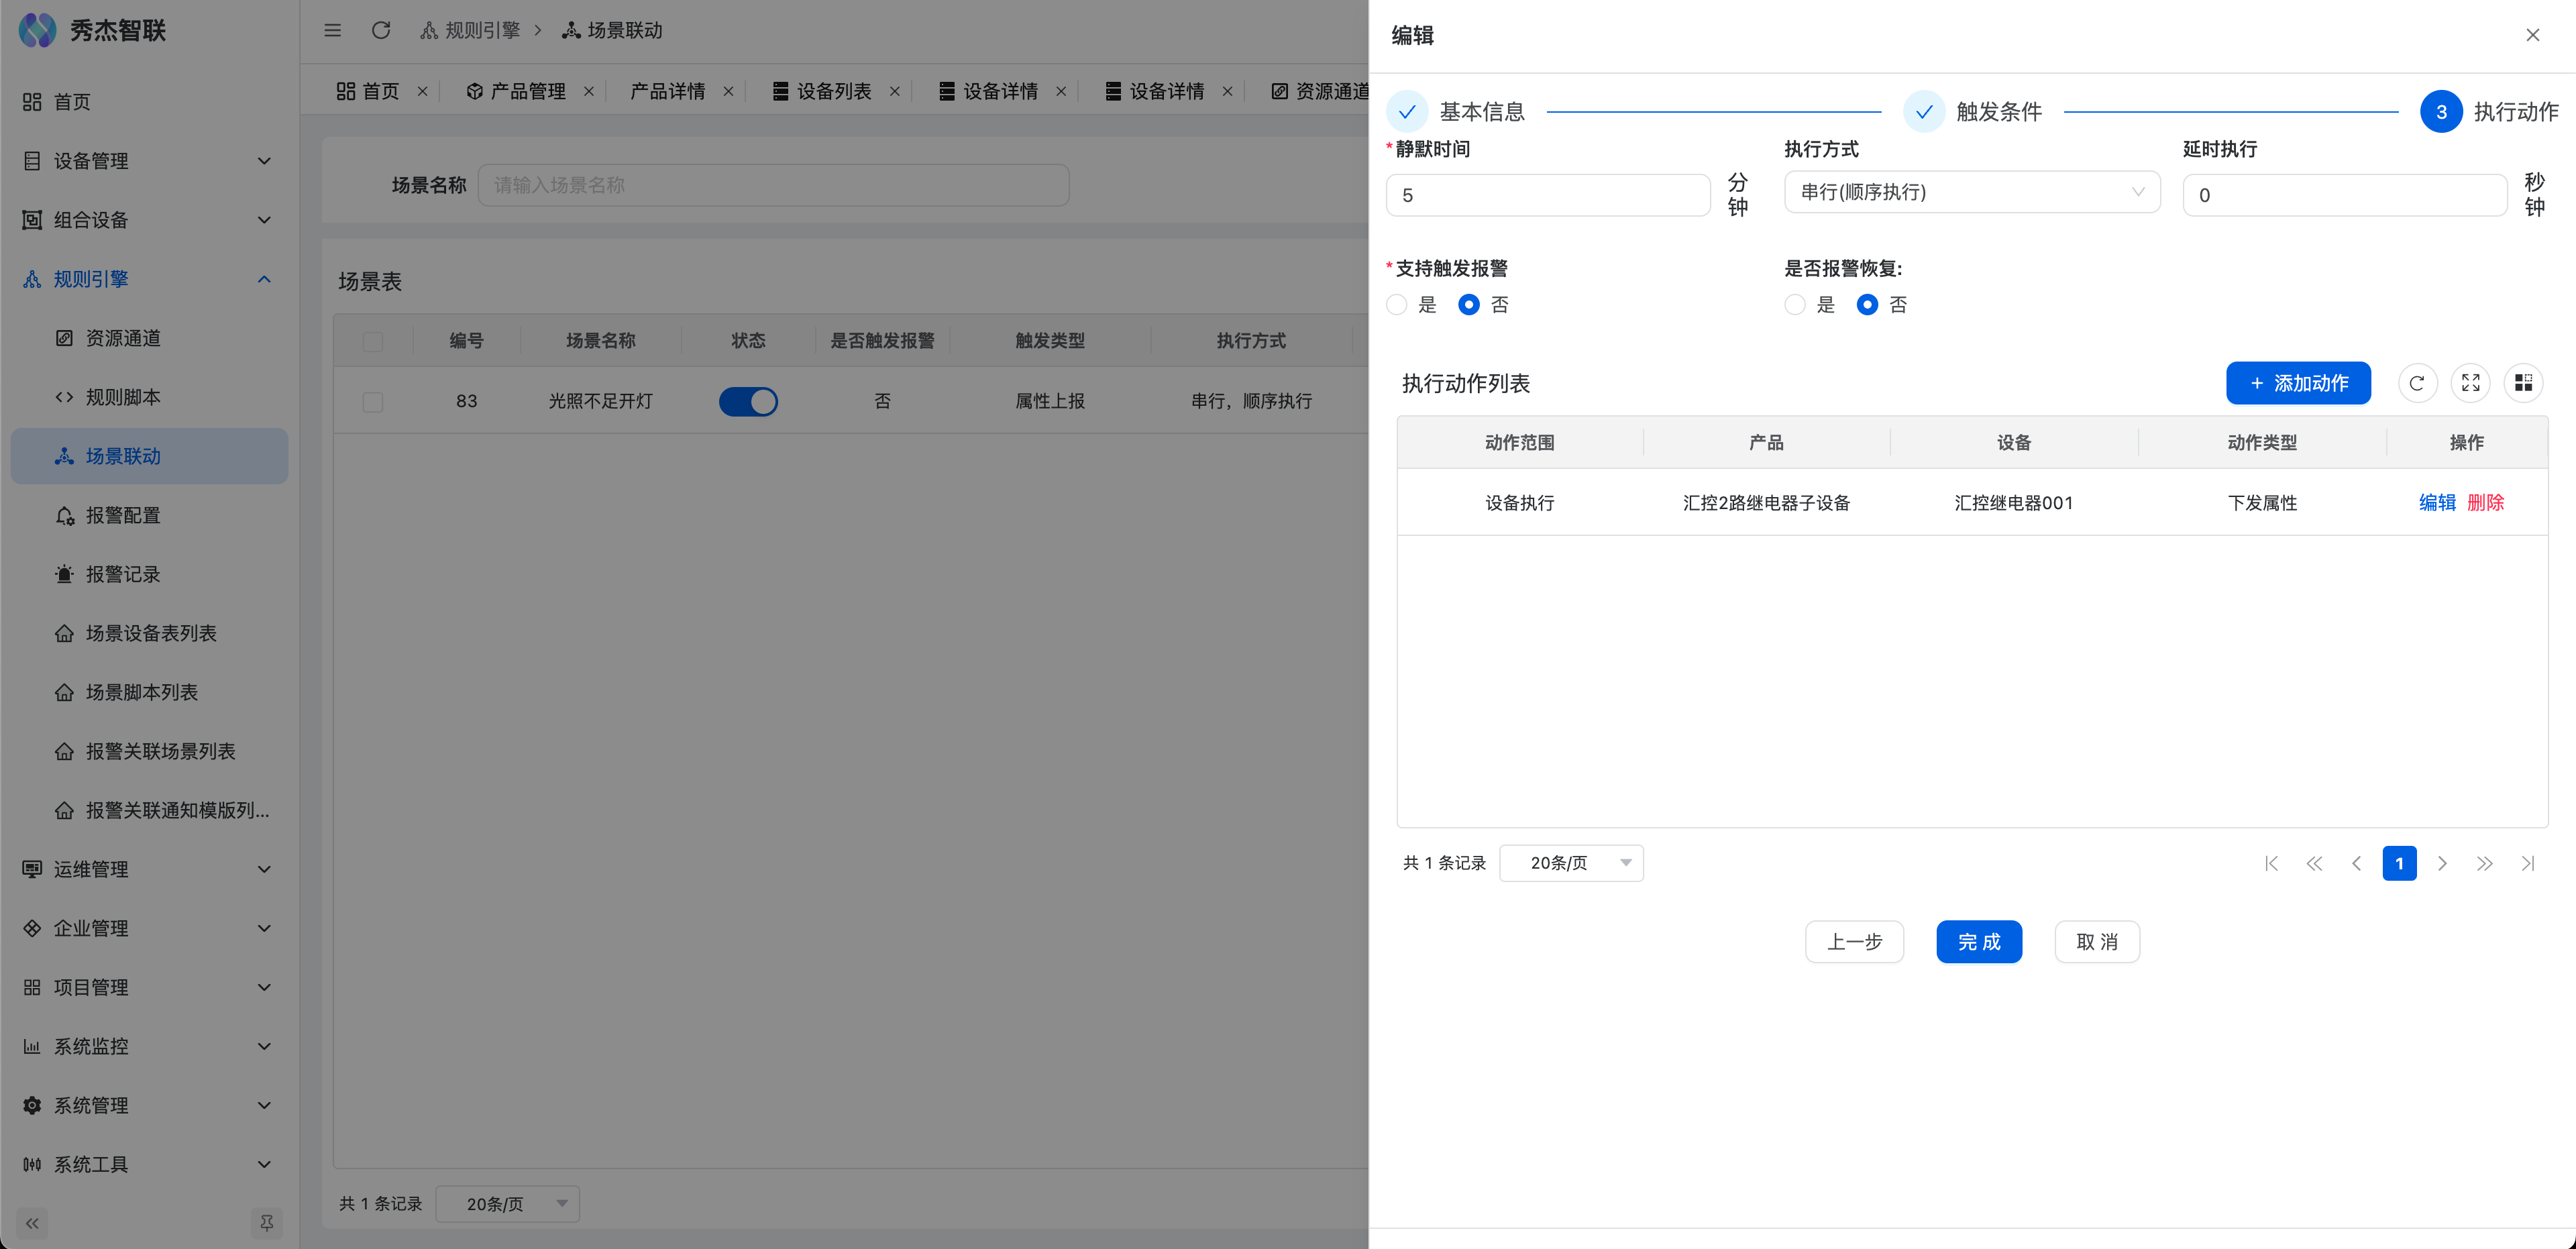Toggle the hamburger menu collapse icon
This screenshot has height=1249, width=2576.
pyautogui.click(x=333, y=30)
